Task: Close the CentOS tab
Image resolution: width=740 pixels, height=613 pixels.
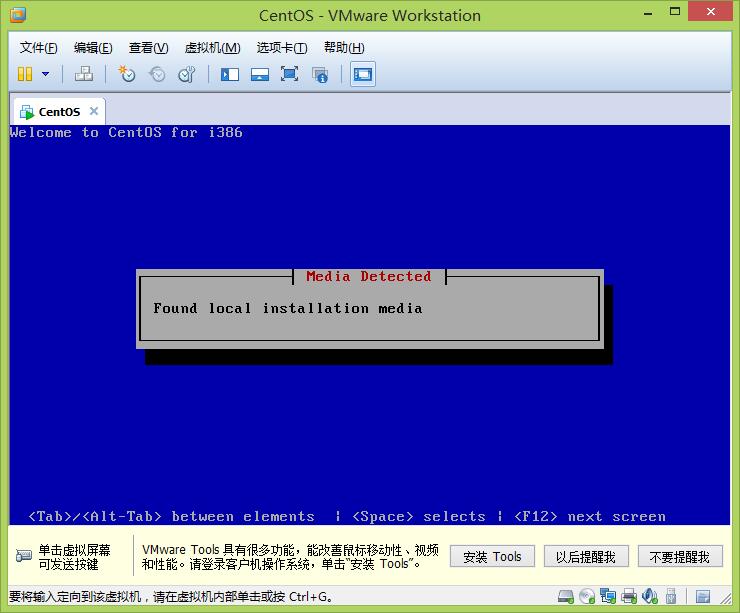Action: (x=94, y=111)
